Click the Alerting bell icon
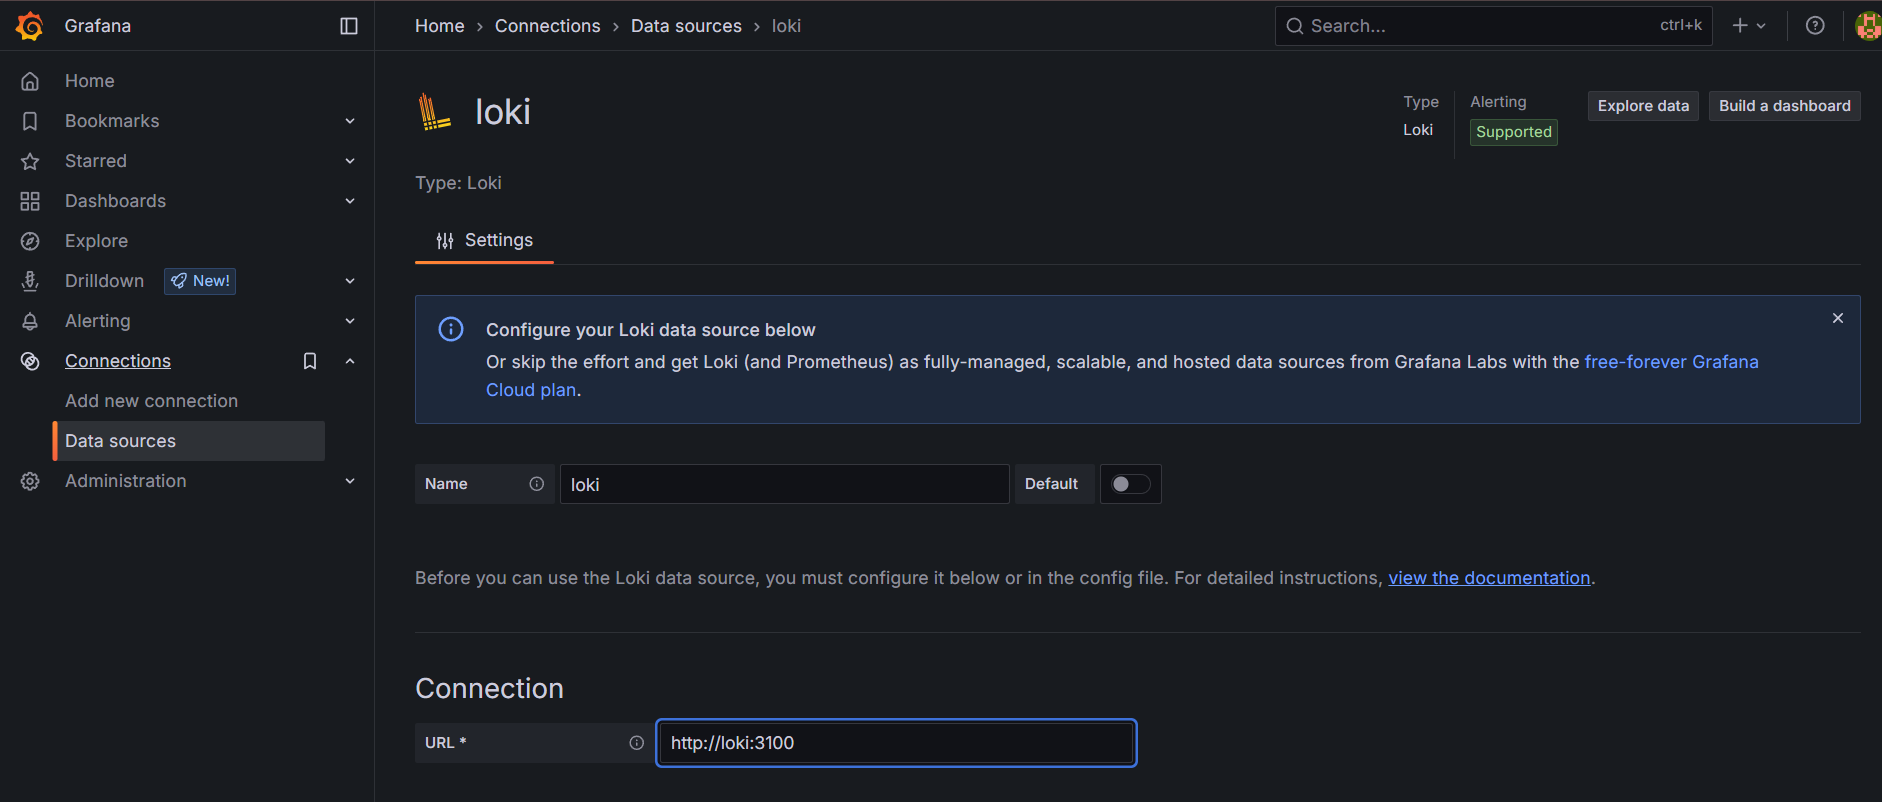 pyautogui.click(x=30, y=321)
